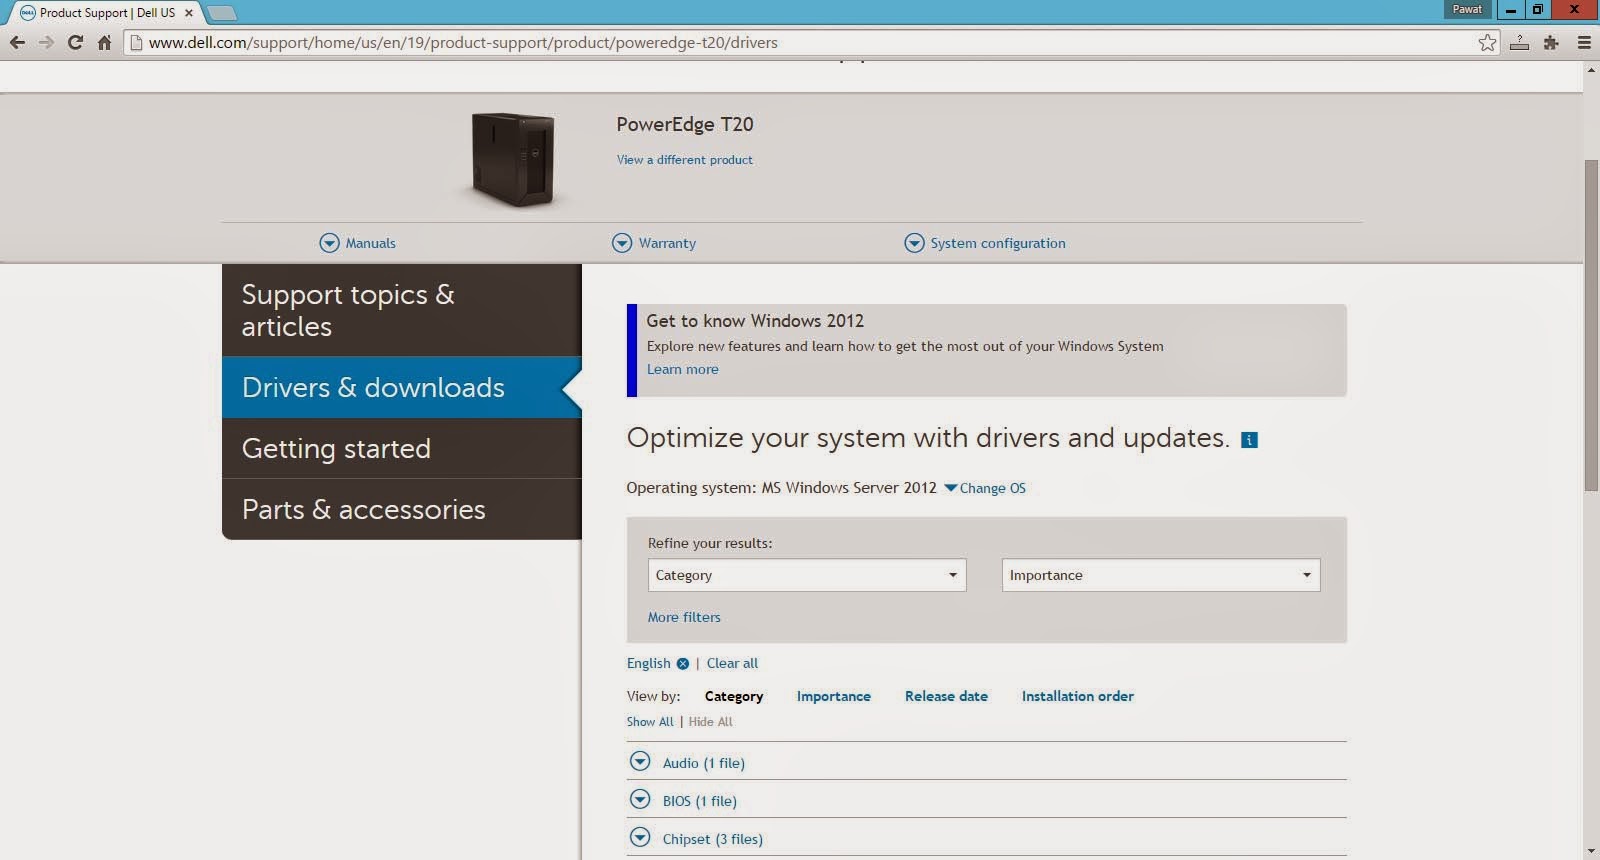
Task: Click Show All driver categories
Action: pos(650,722)
